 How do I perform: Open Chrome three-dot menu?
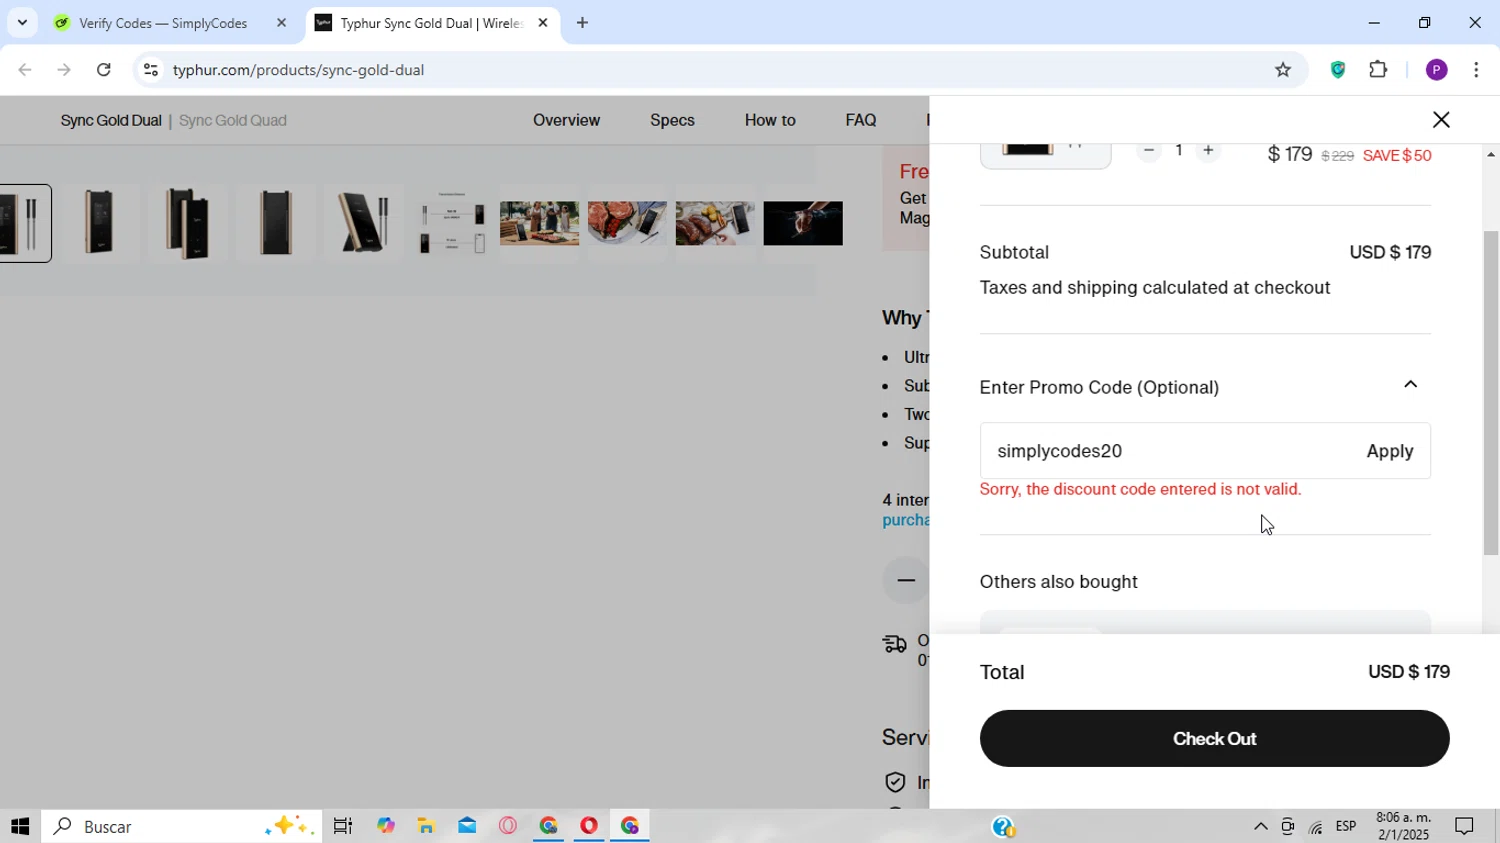pyautogui.click(x=1476, y=70)
